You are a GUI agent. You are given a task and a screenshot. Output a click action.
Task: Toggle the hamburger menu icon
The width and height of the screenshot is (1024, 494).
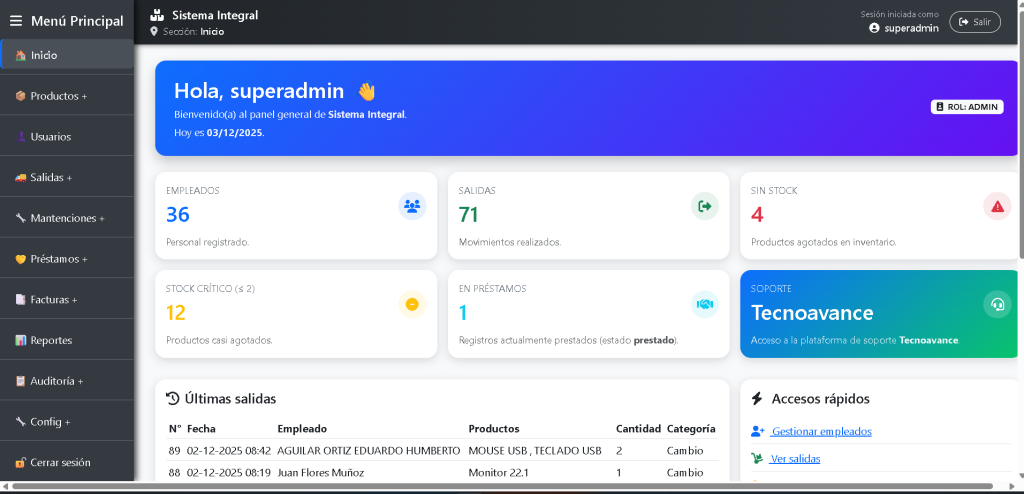[x=16, y=21]
